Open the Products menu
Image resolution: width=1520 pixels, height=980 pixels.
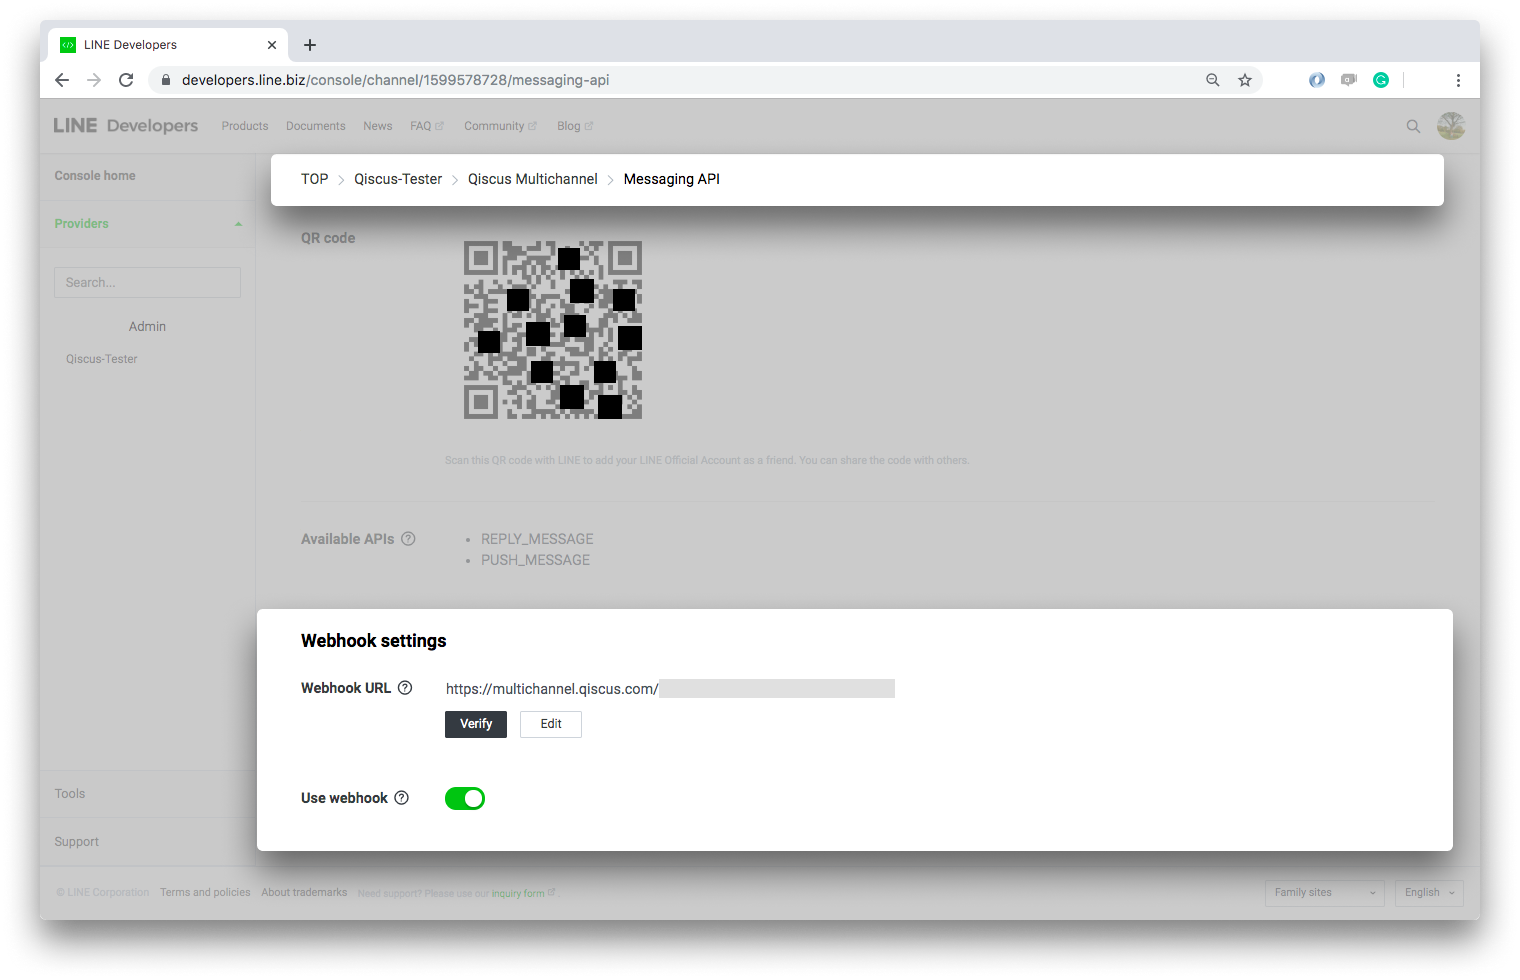click(245, 126)
